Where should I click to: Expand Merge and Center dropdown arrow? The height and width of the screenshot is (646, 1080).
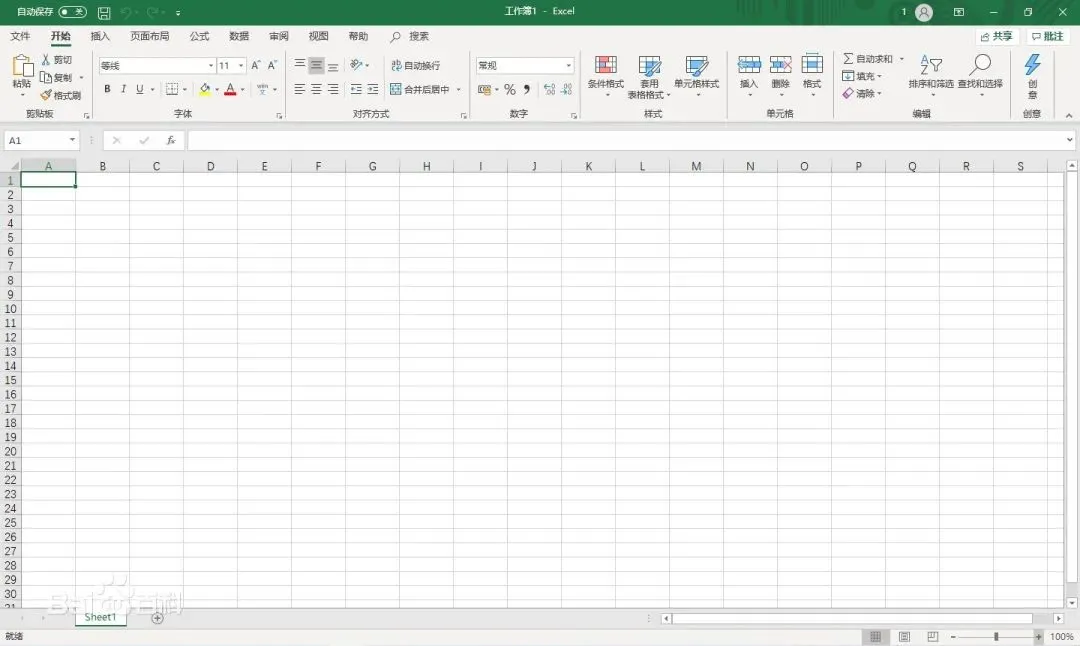(458, 90)
